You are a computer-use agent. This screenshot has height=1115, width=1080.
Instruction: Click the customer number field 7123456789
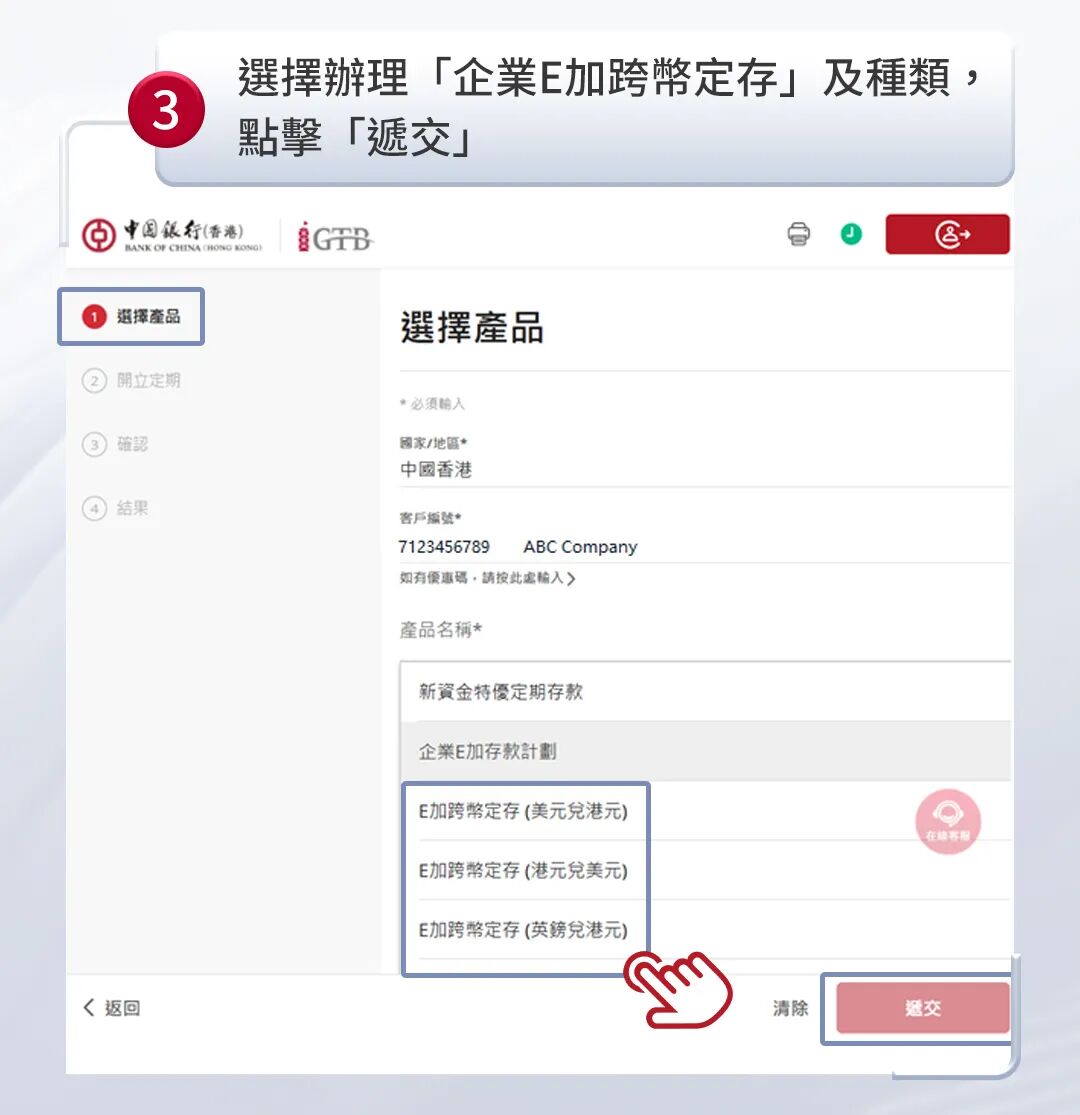(704, 547)
